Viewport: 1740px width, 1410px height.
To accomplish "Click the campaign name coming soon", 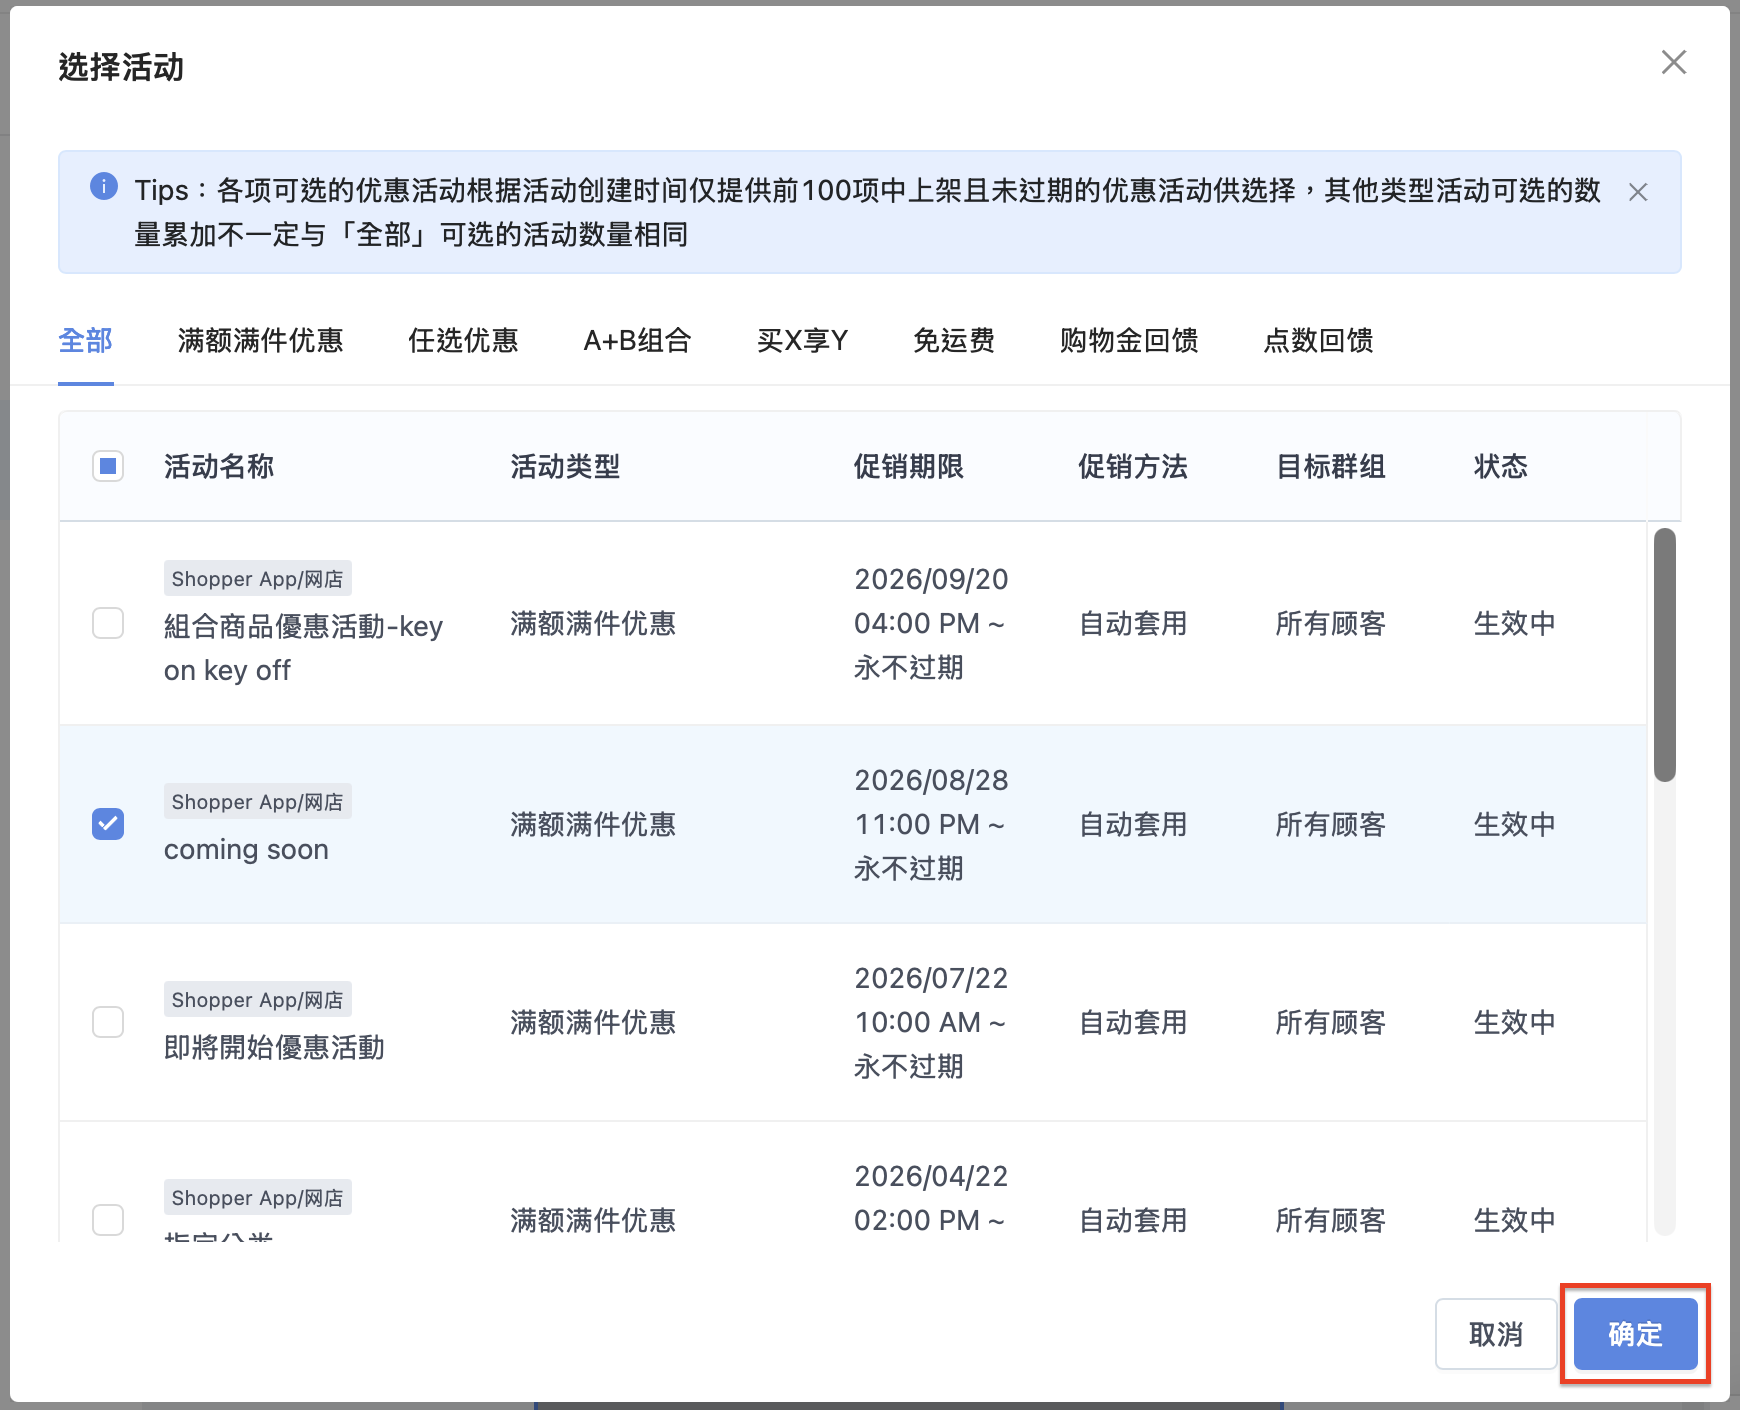I will click(x=246, y=850).
